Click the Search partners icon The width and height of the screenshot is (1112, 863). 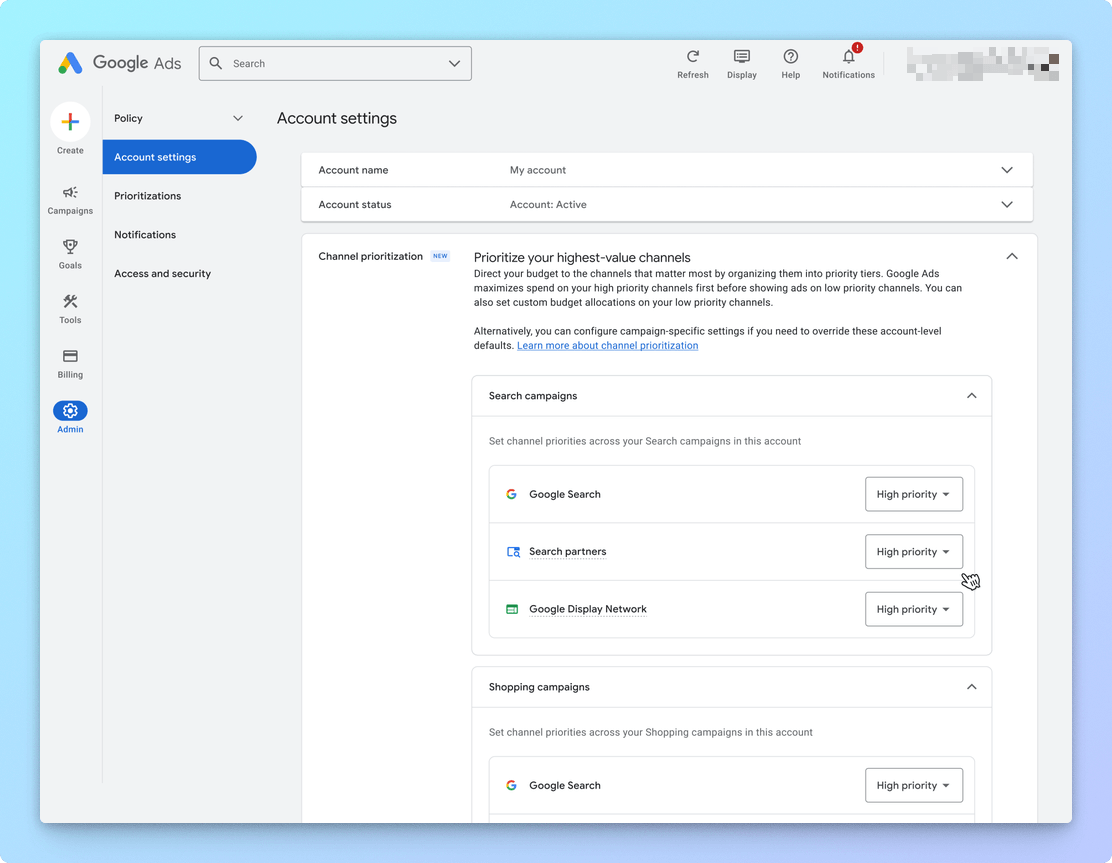point(513,552)
